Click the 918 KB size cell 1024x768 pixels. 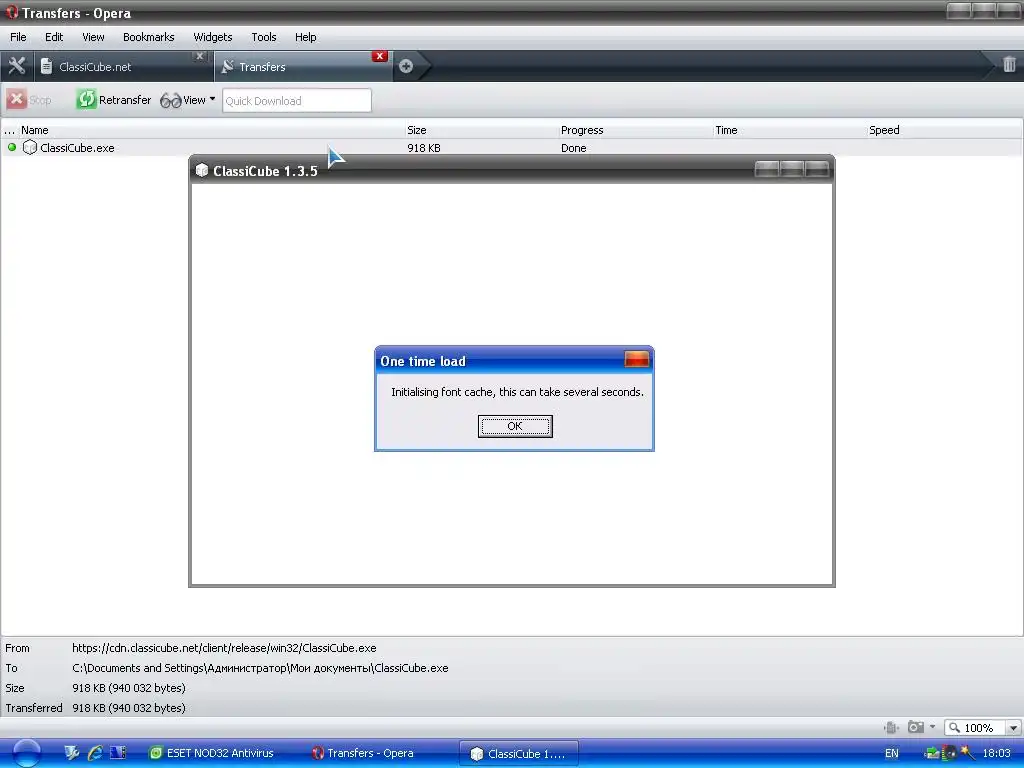424,148
